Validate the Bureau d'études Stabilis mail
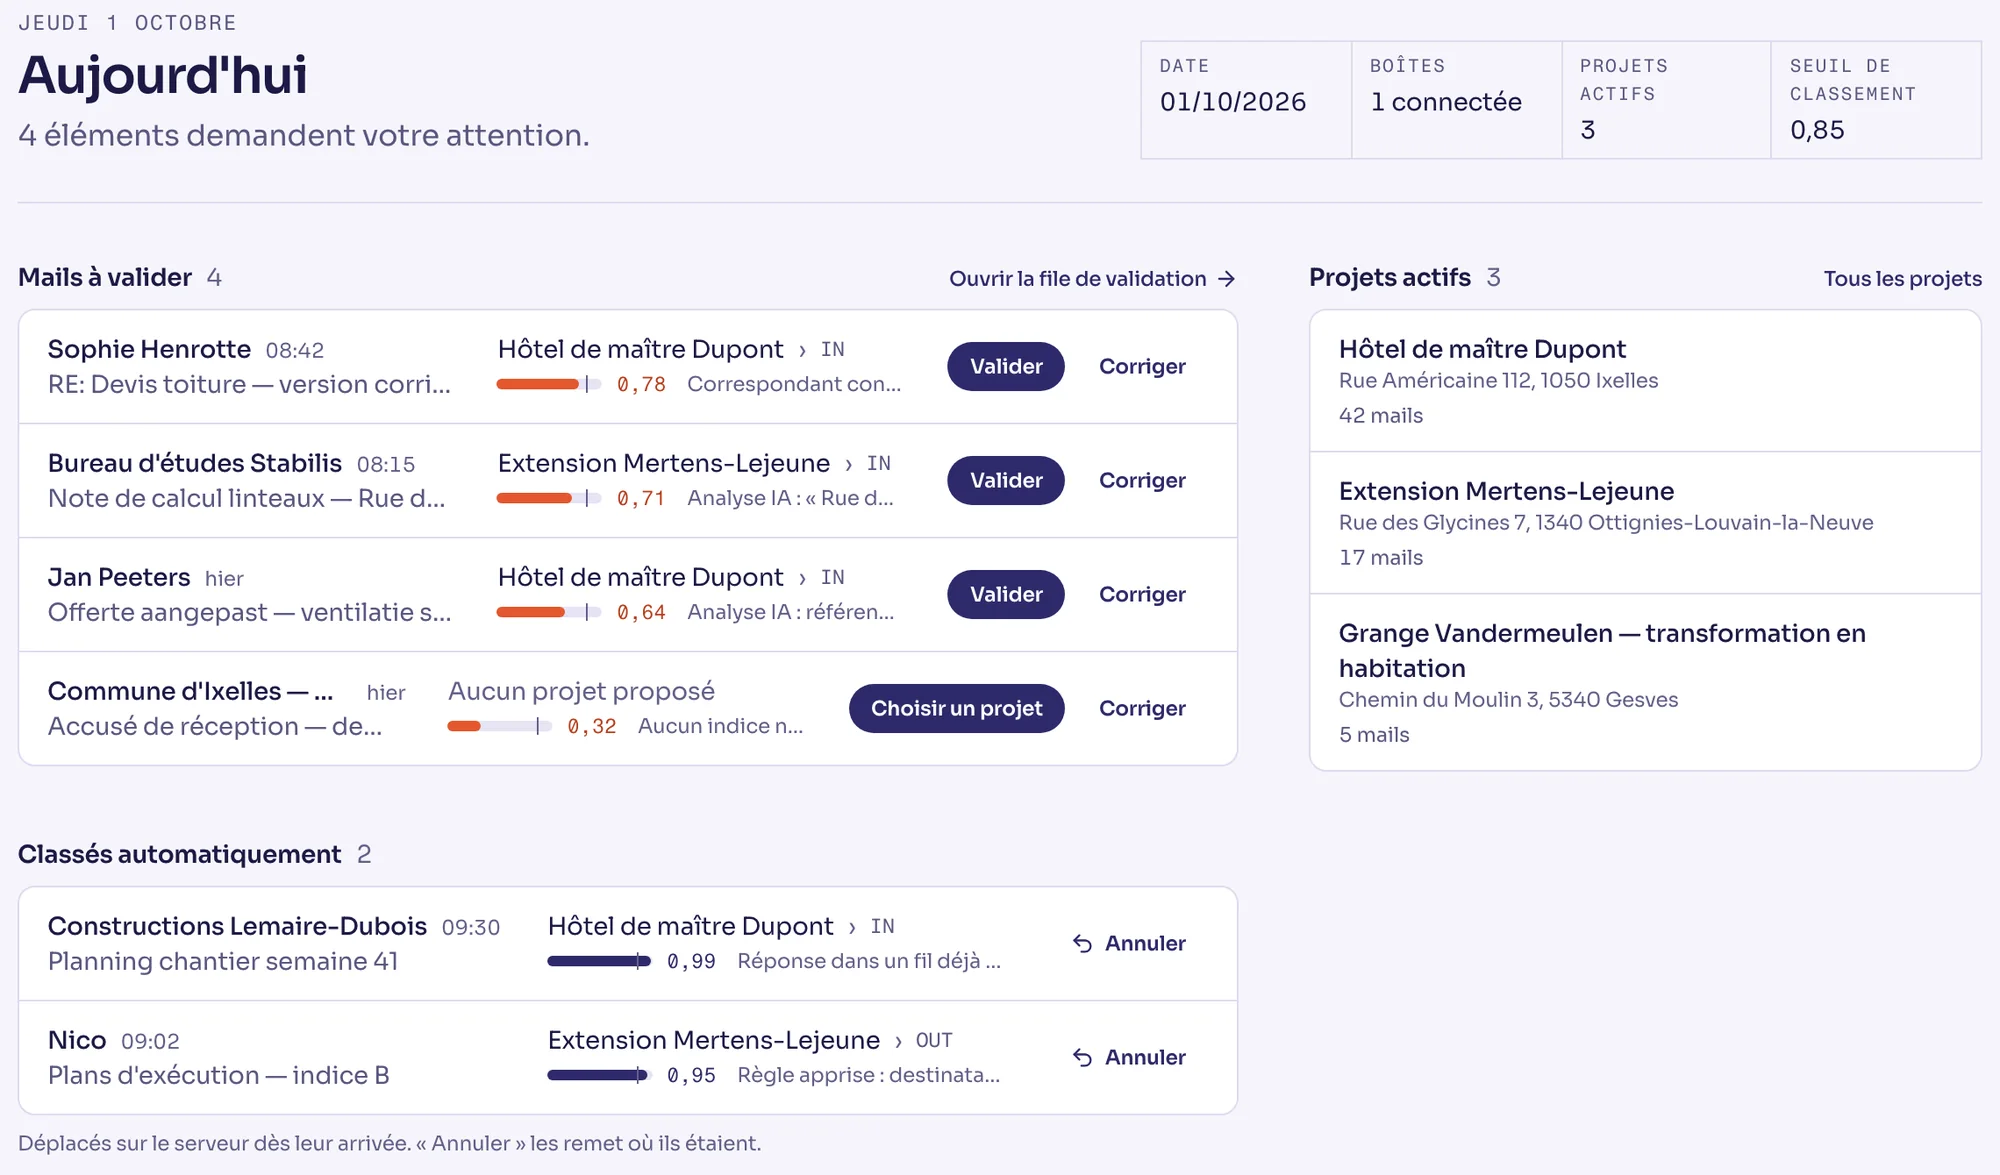The width and height of the screenshot is (2000, 1175). point(1006,480)
